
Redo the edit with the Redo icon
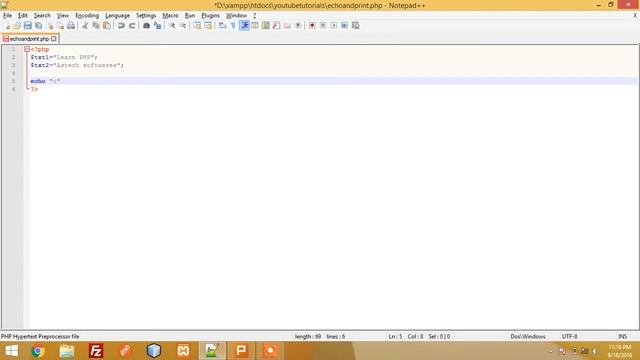[132, 25]
